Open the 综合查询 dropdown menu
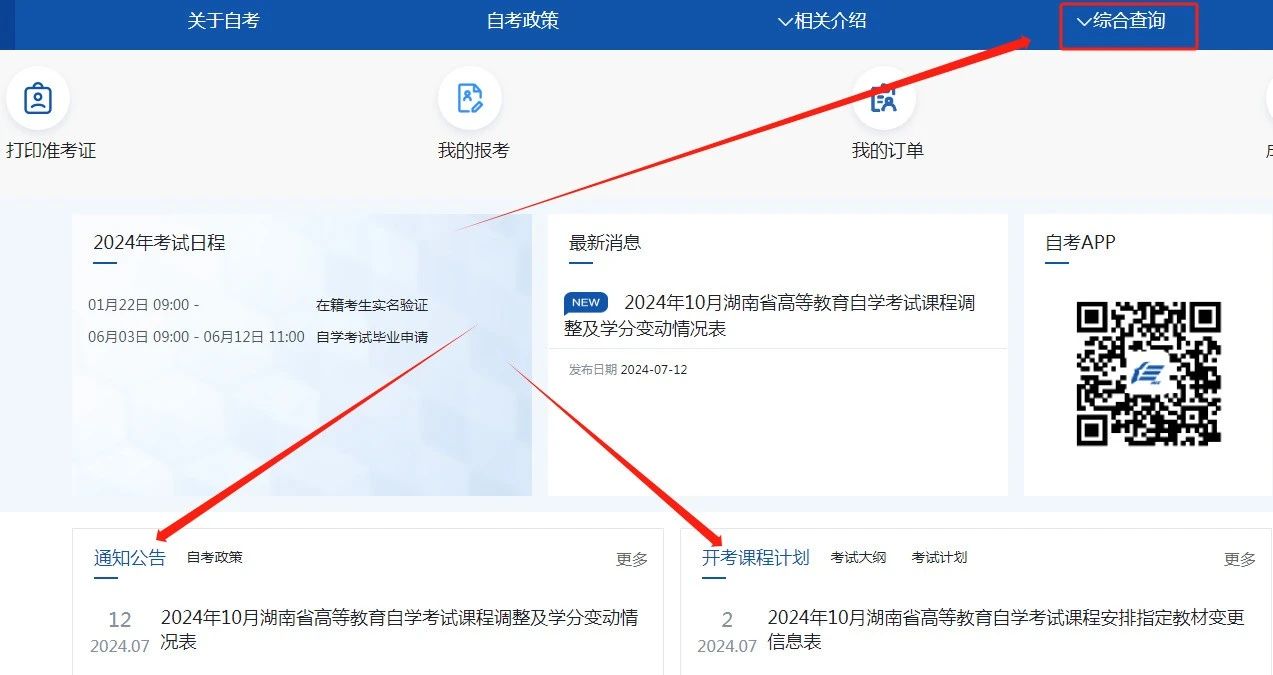The width and height of the screenshot is (1273, 675). pyautogui.click(x=1128, y=21)
